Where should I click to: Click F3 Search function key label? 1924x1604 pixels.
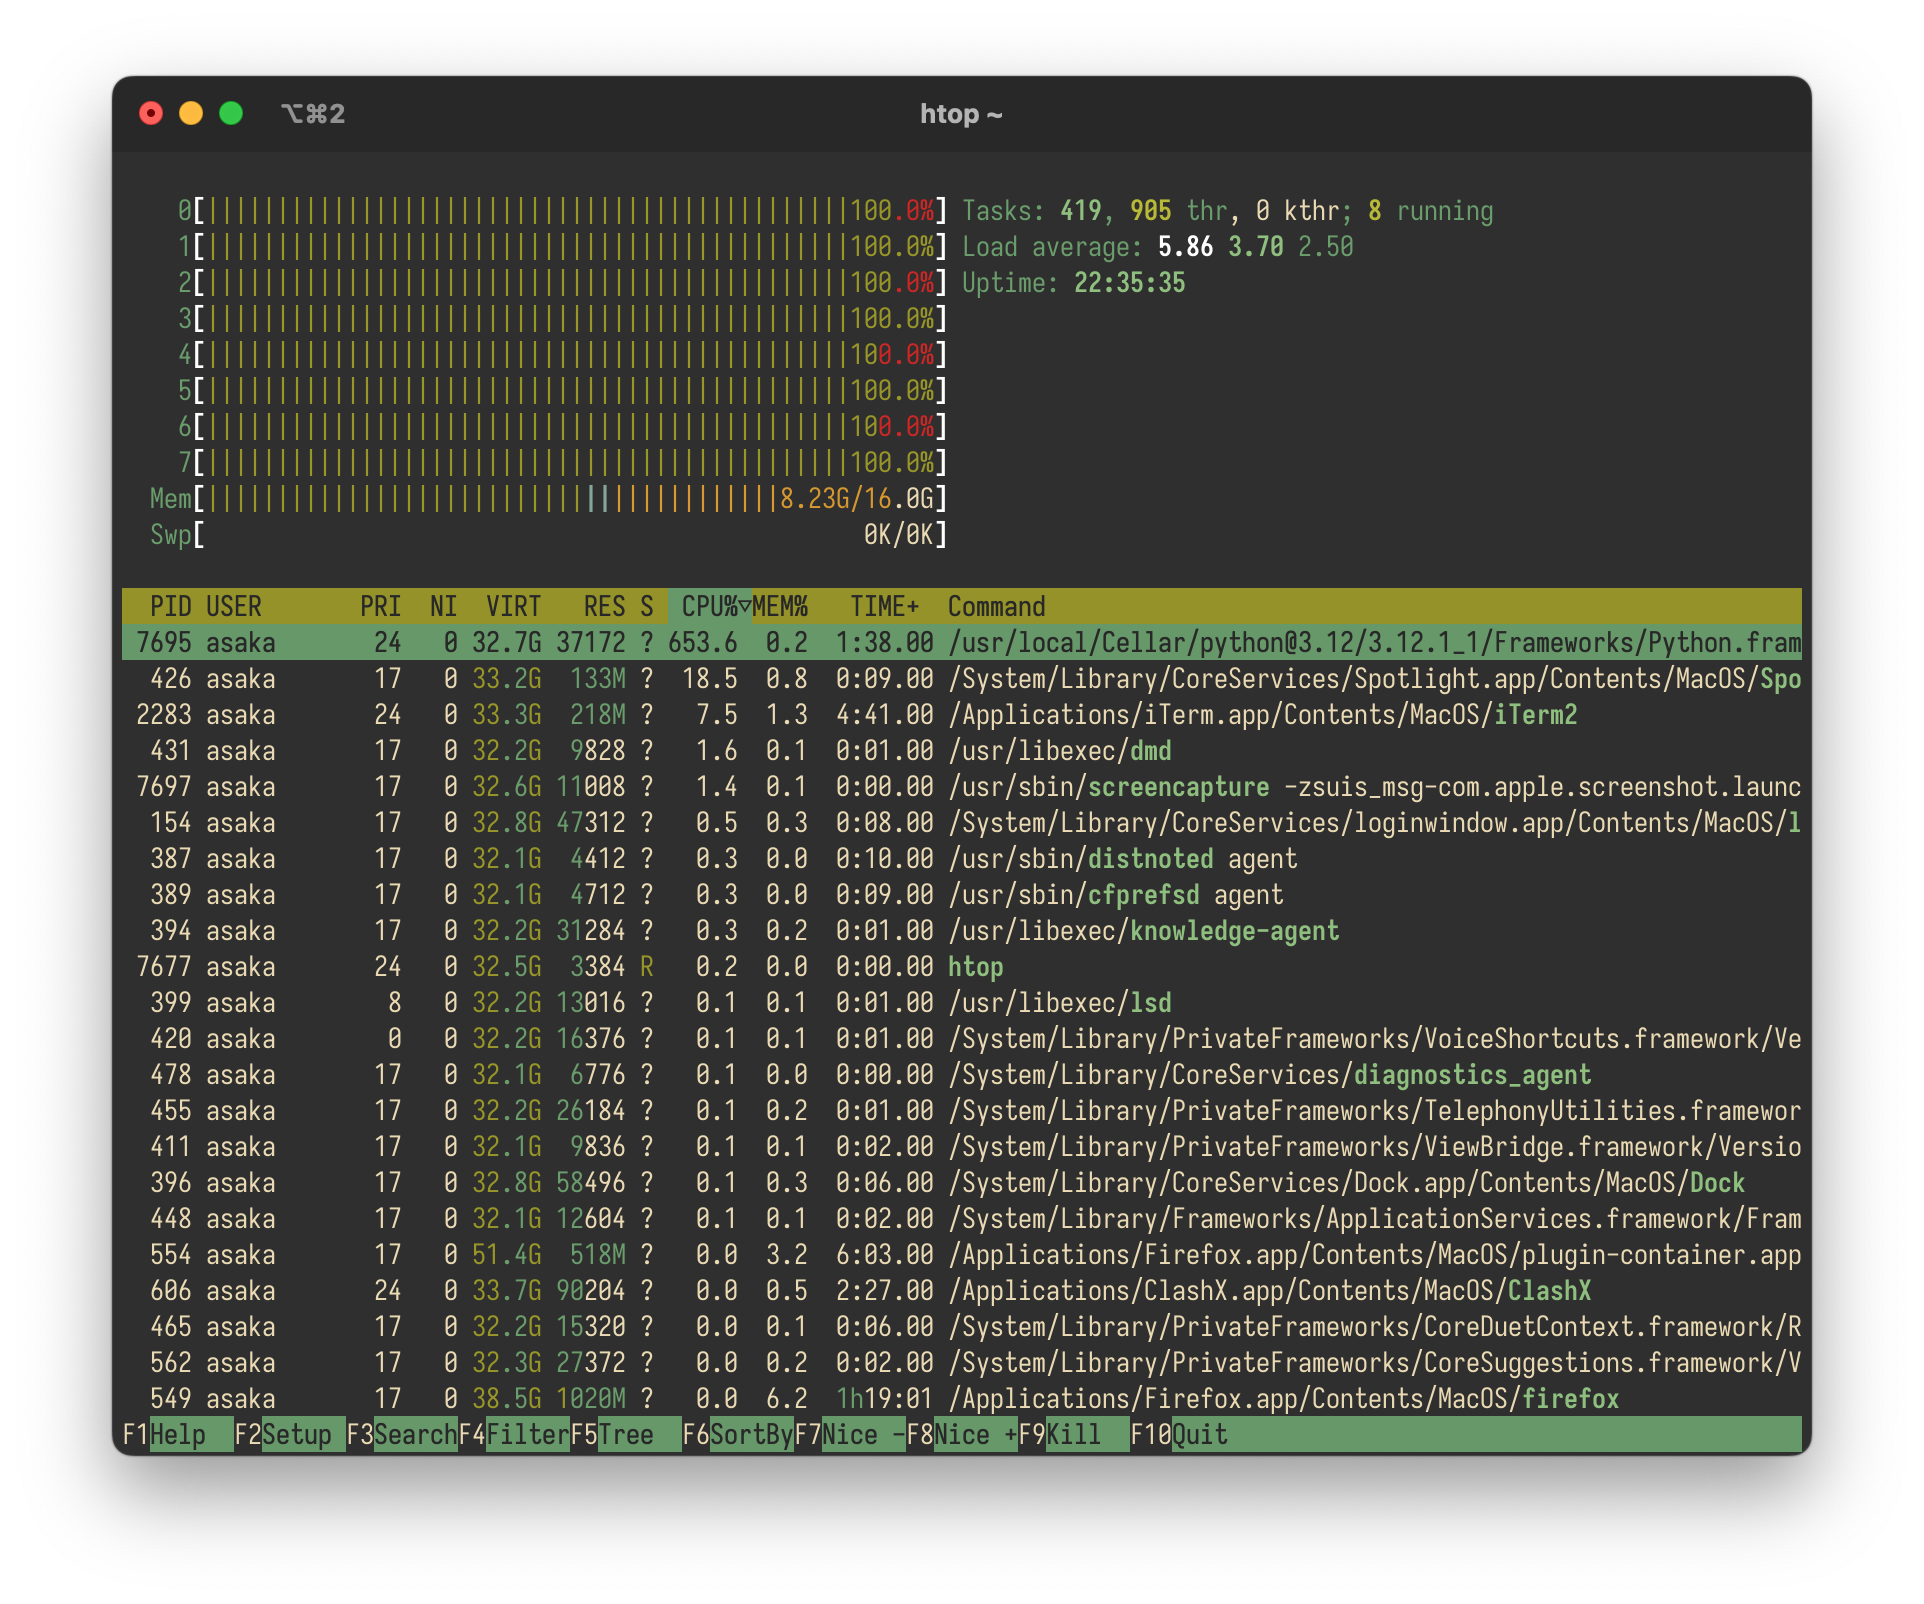click(x=414, y=1435)
